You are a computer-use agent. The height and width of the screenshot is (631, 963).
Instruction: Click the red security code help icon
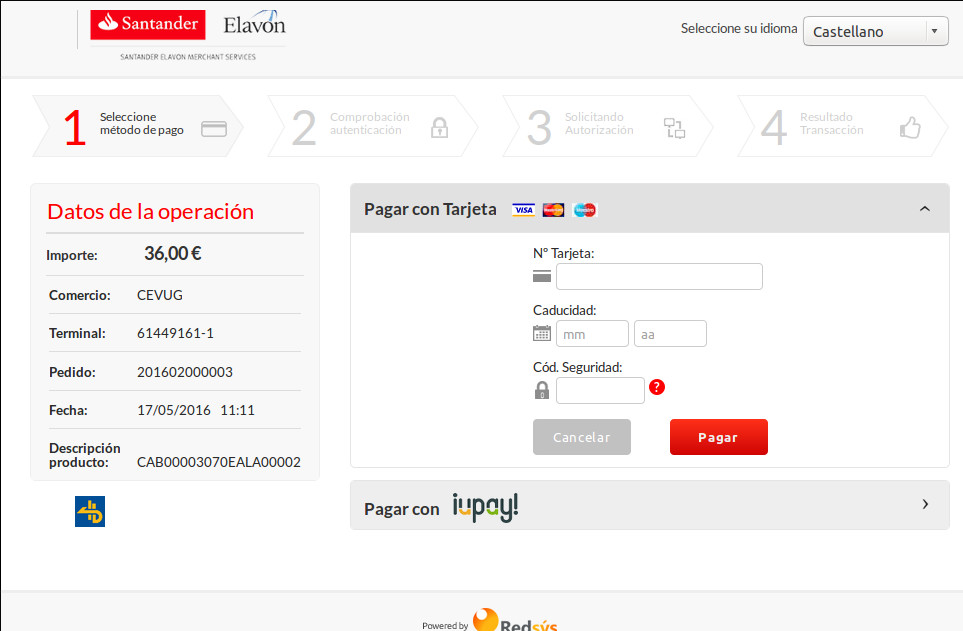(x=657, y=387)
